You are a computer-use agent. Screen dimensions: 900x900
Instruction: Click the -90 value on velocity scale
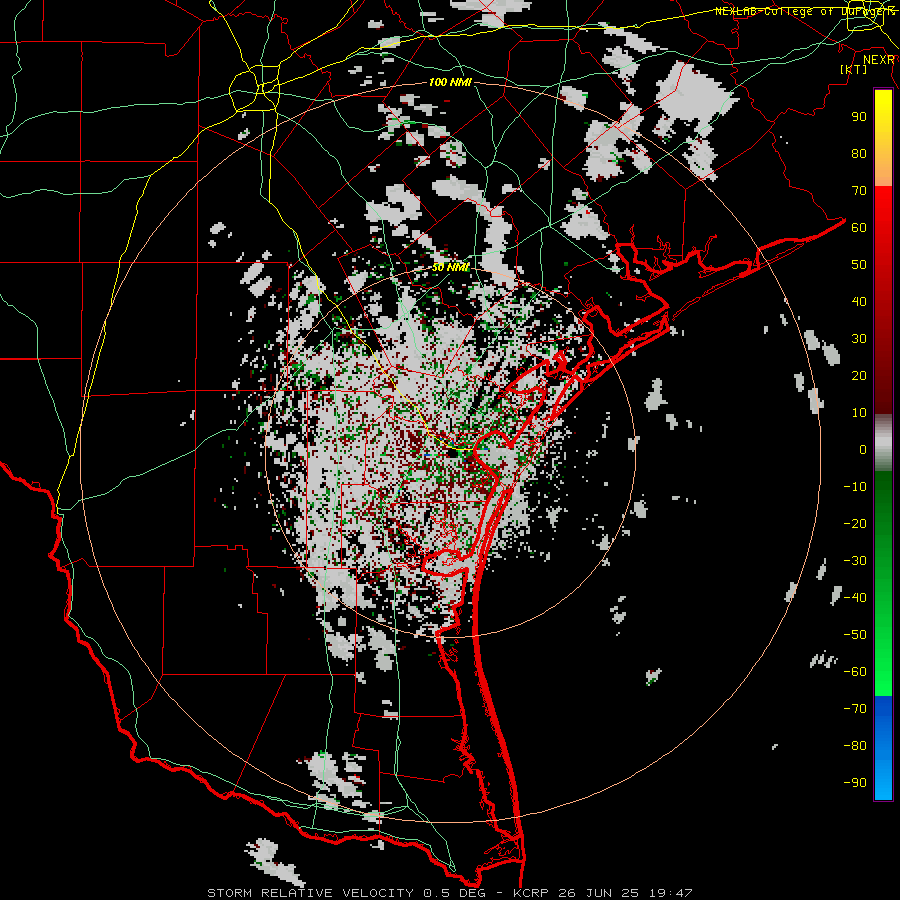pos(855,783)
